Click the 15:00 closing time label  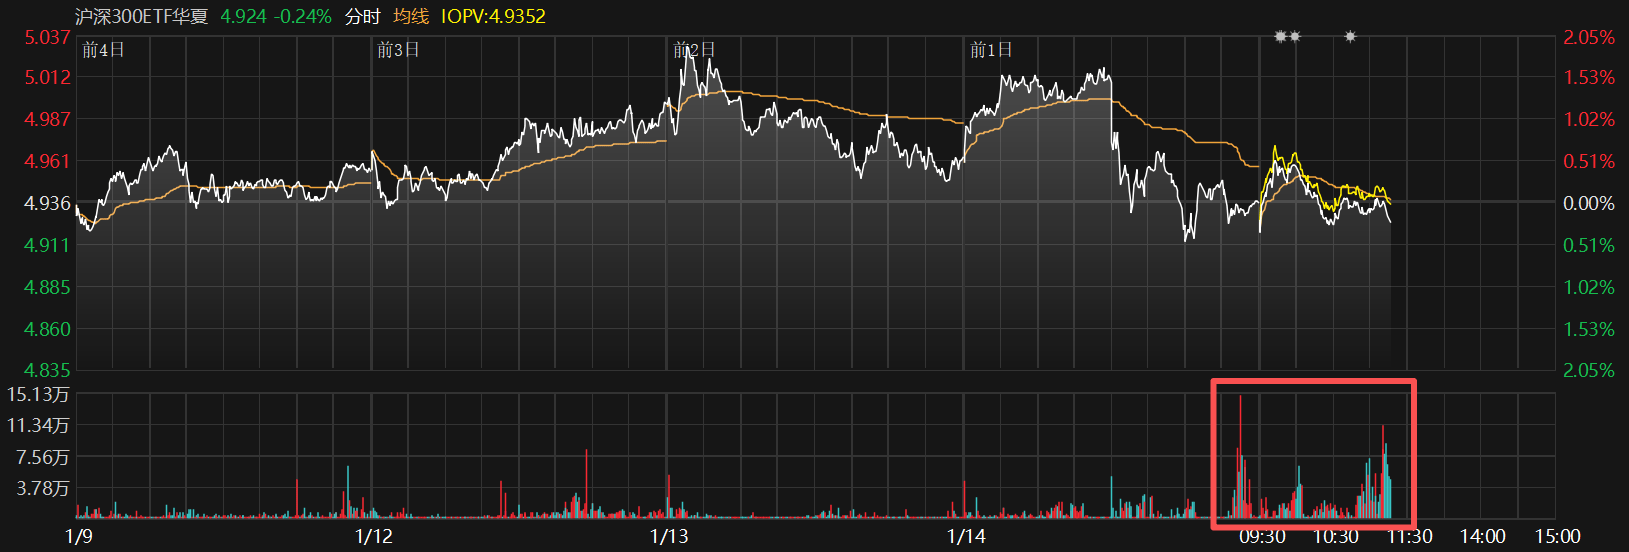1557,537
